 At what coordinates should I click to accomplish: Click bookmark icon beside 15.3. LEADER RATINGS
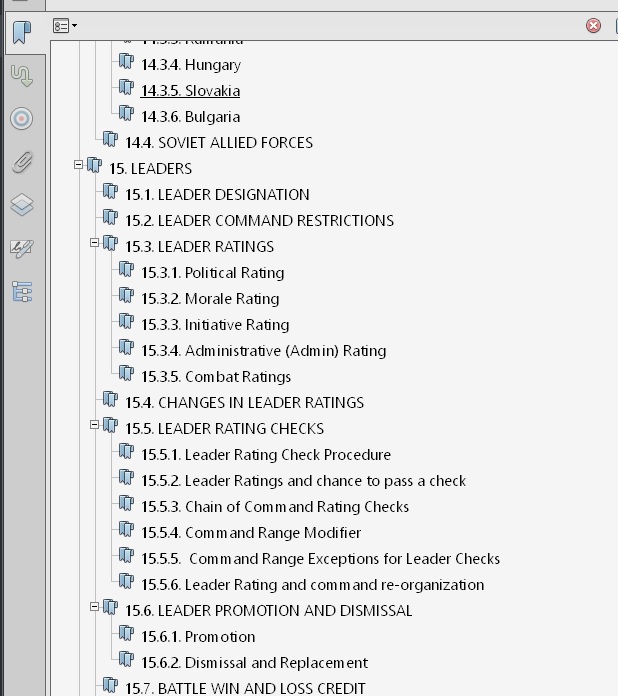[110, 243]
